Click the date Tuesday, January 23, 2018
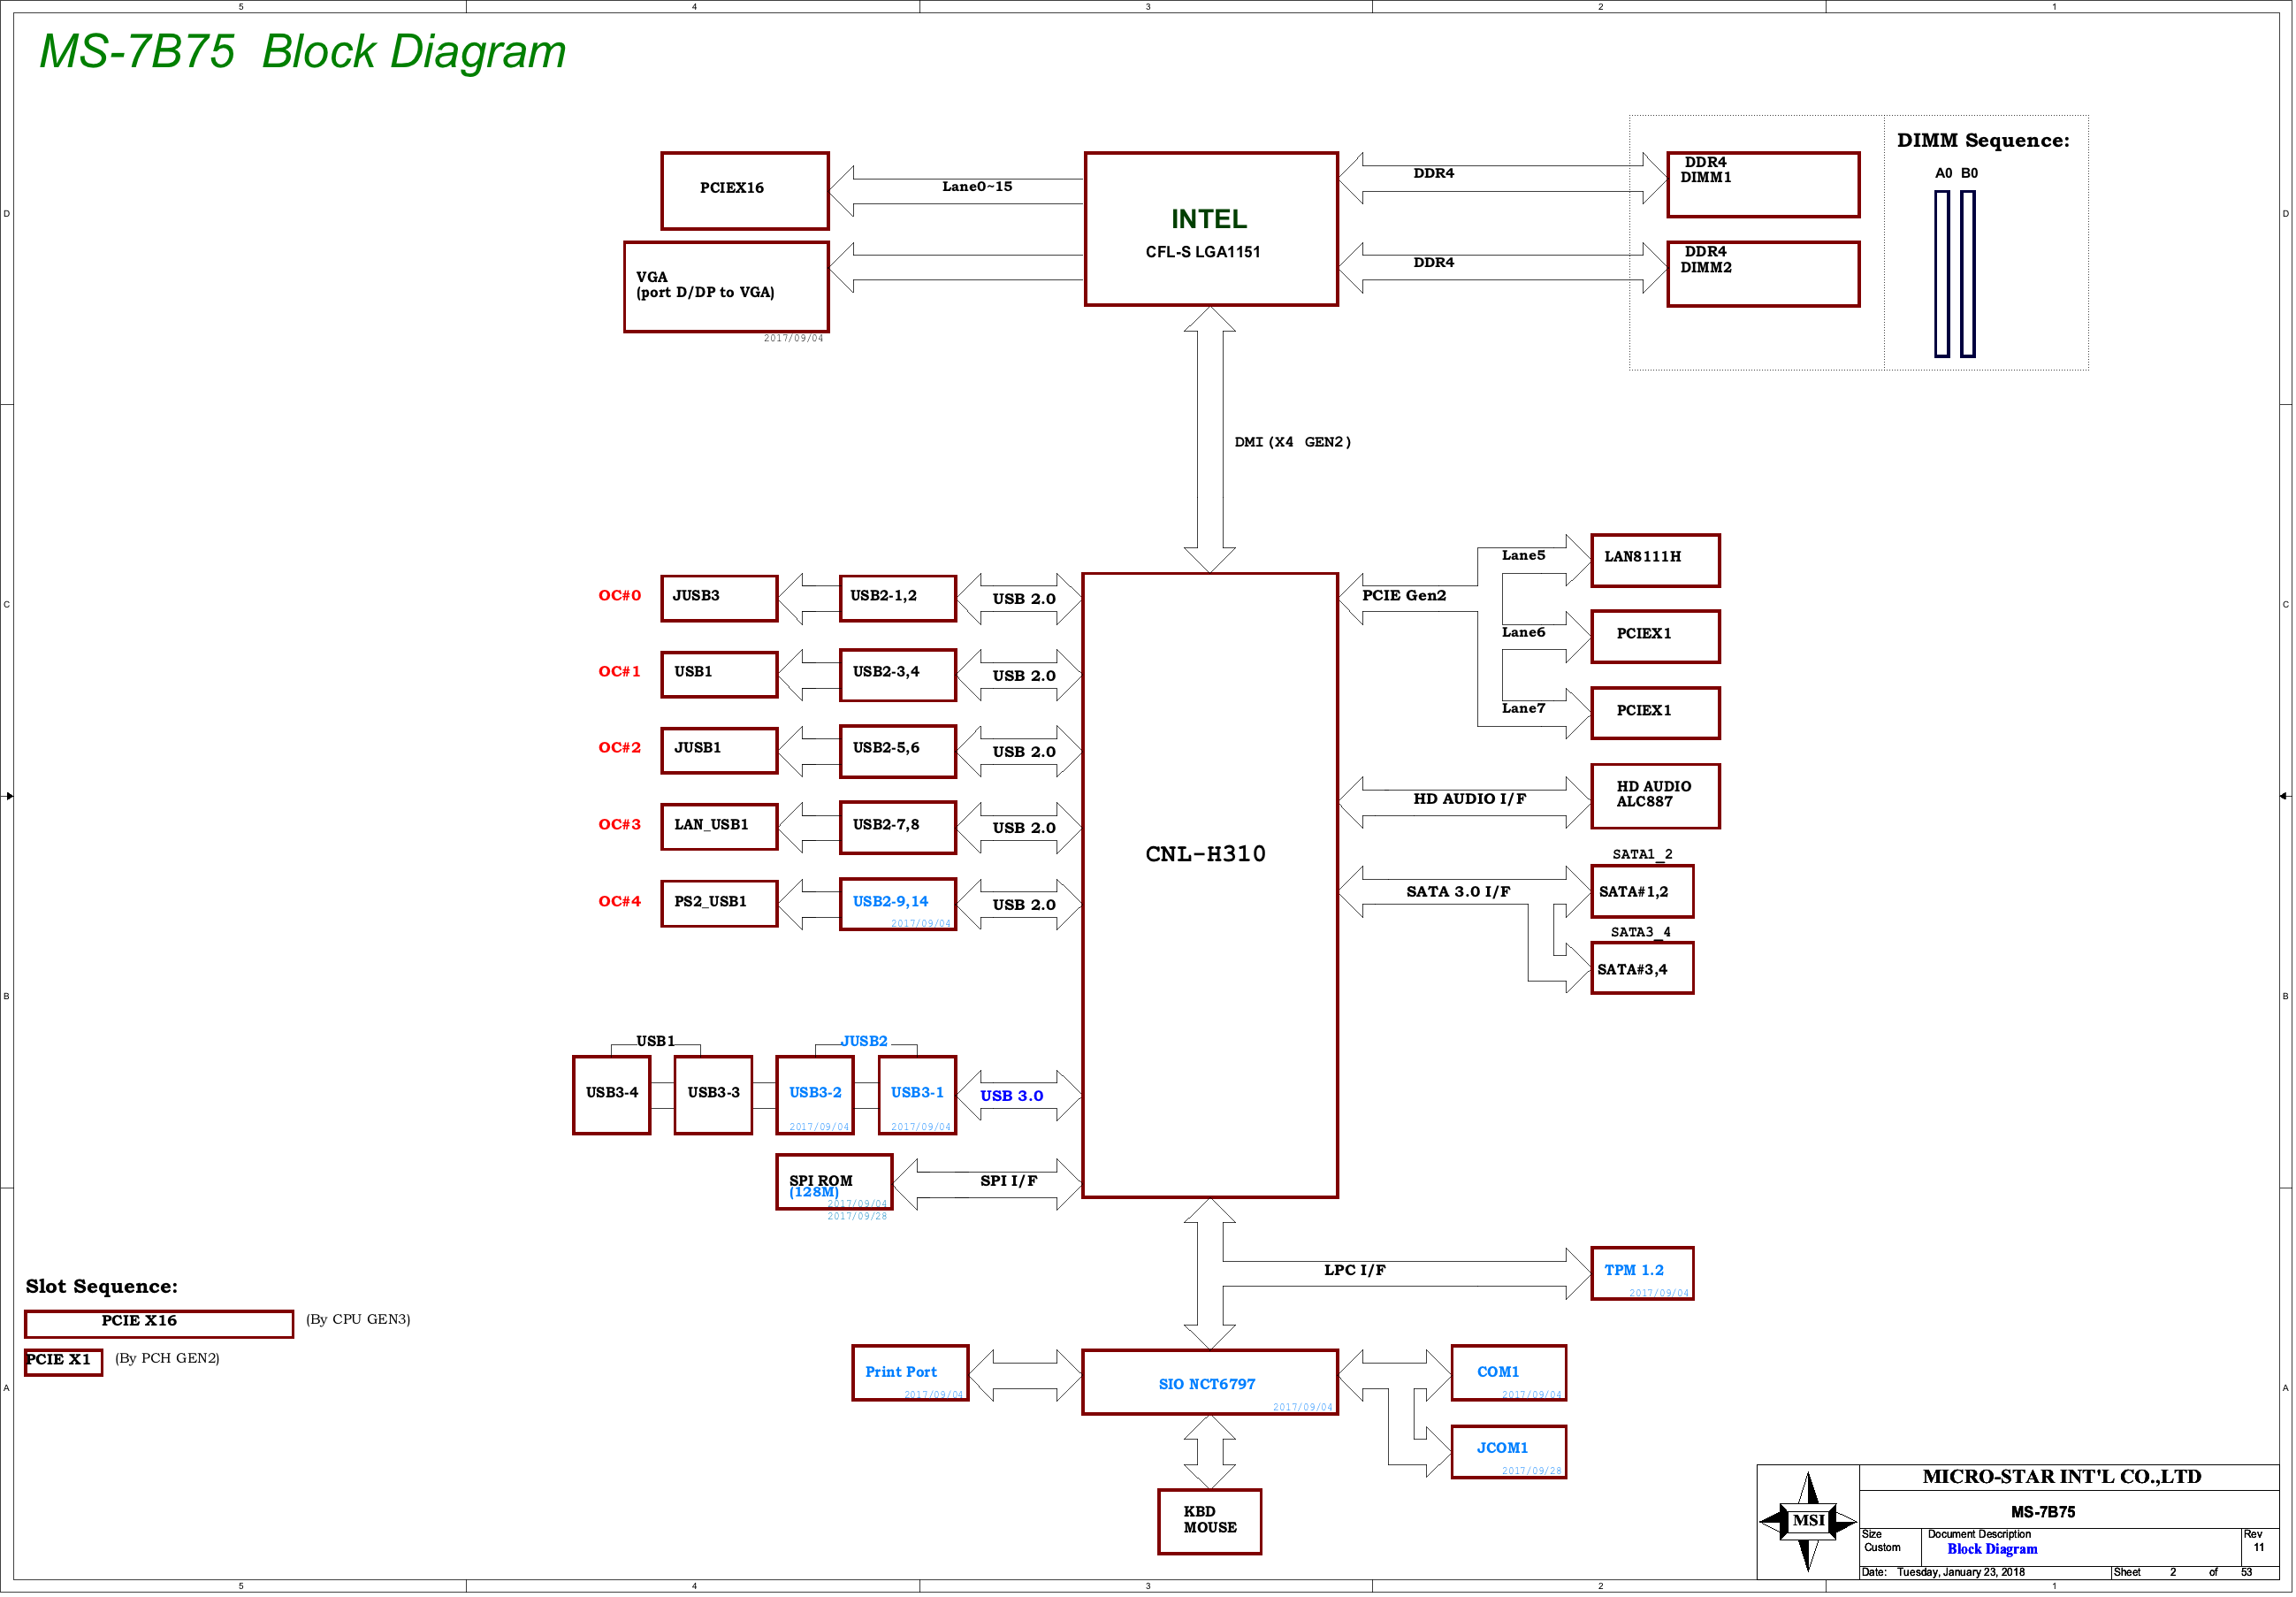 (1960, 1572)
